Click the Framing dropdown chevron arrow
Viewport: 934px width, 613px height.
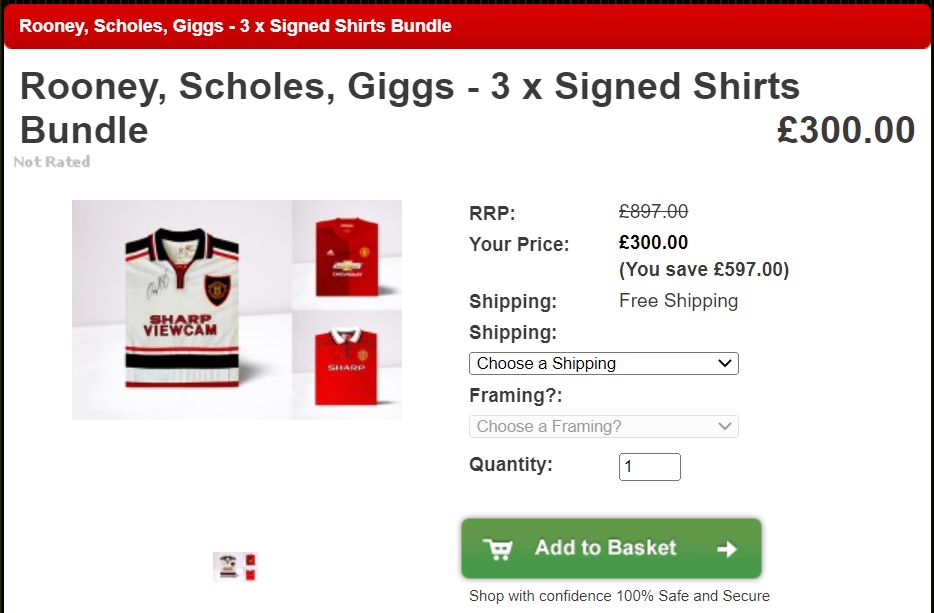coord(724,427)
